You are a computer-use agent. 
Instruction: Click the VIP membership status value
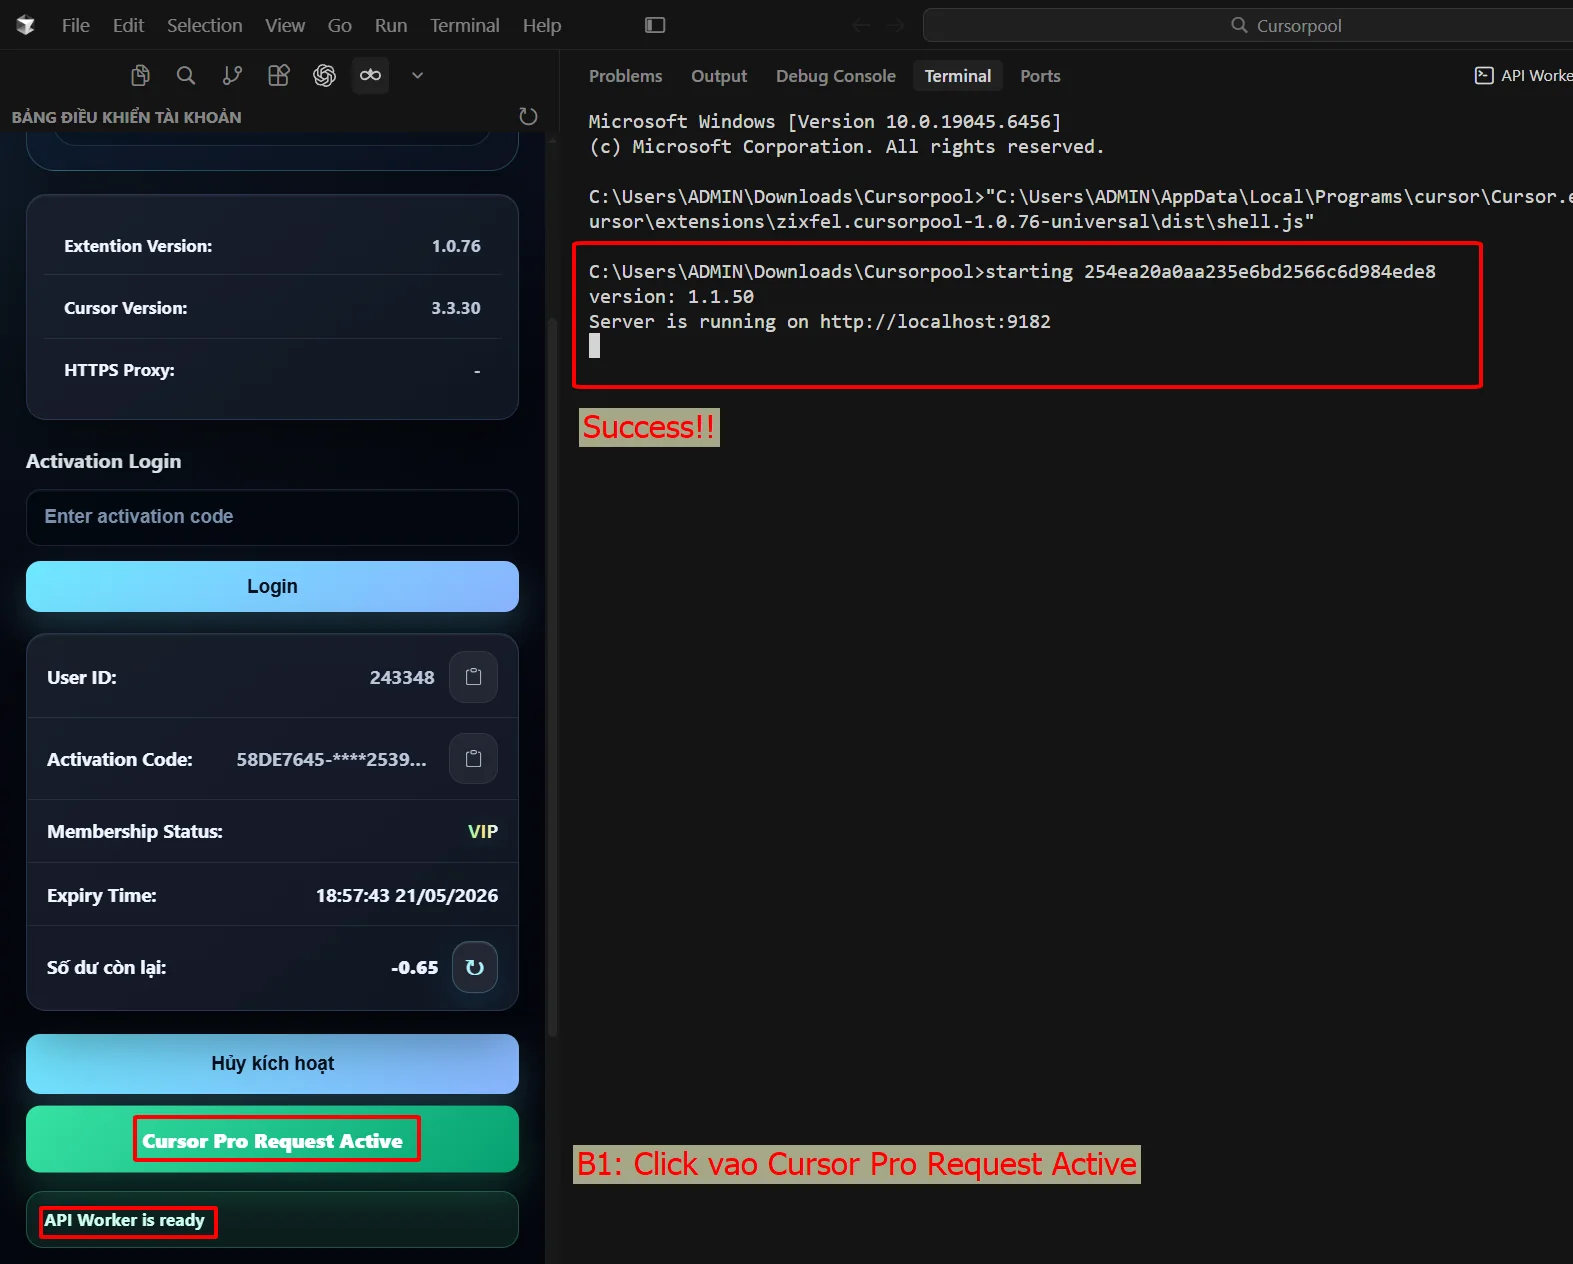[483, 832]
